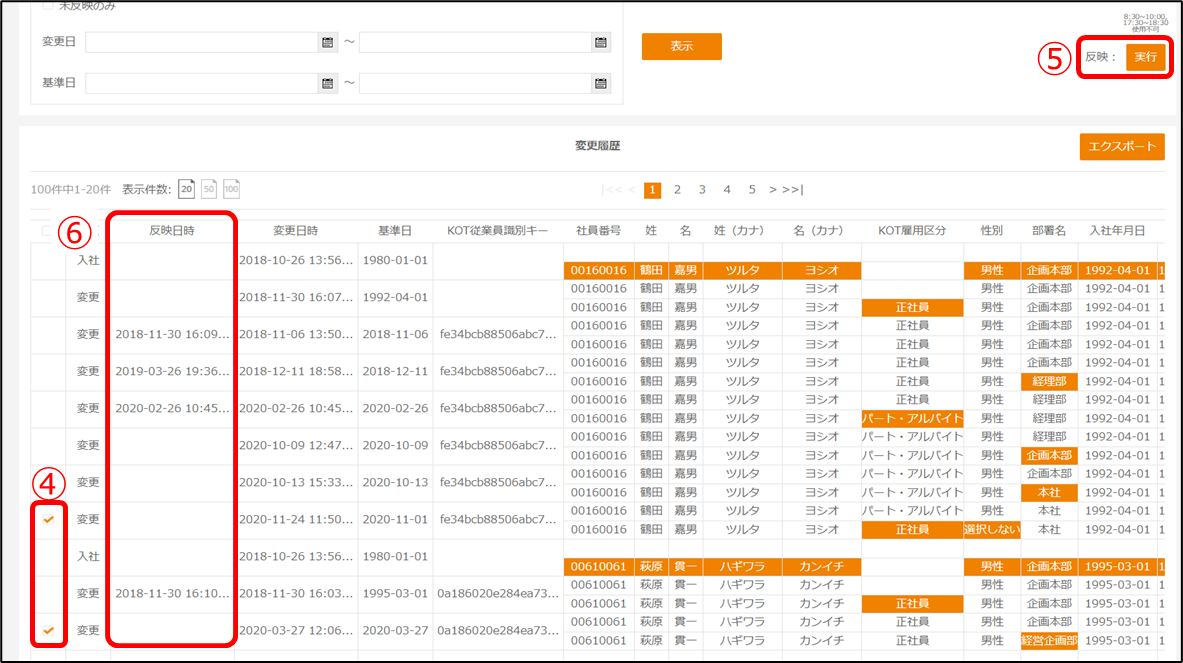Viewport: 1183px width, 663px height.
Task: Click 反映日時 cell 2018-11-30 16:09...
Action: coord(172,334)
